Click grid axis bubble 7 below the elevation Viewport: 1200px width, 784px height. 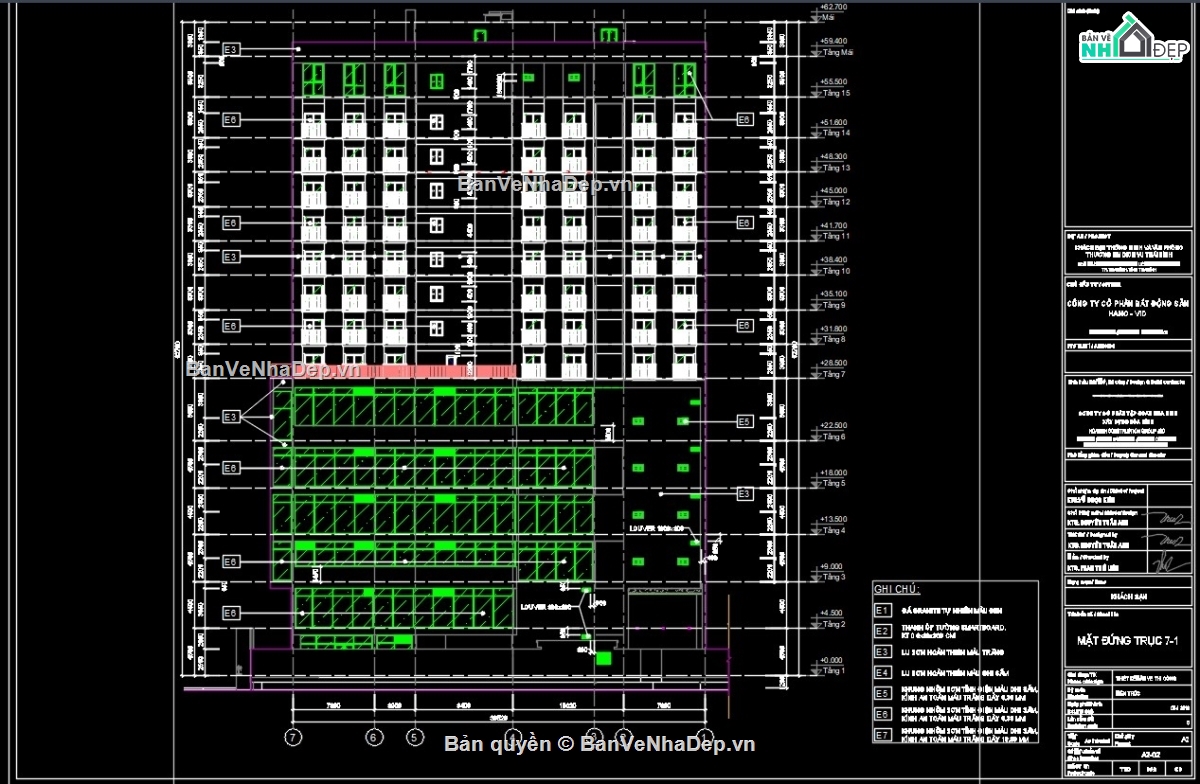click(x=294, y=738)
